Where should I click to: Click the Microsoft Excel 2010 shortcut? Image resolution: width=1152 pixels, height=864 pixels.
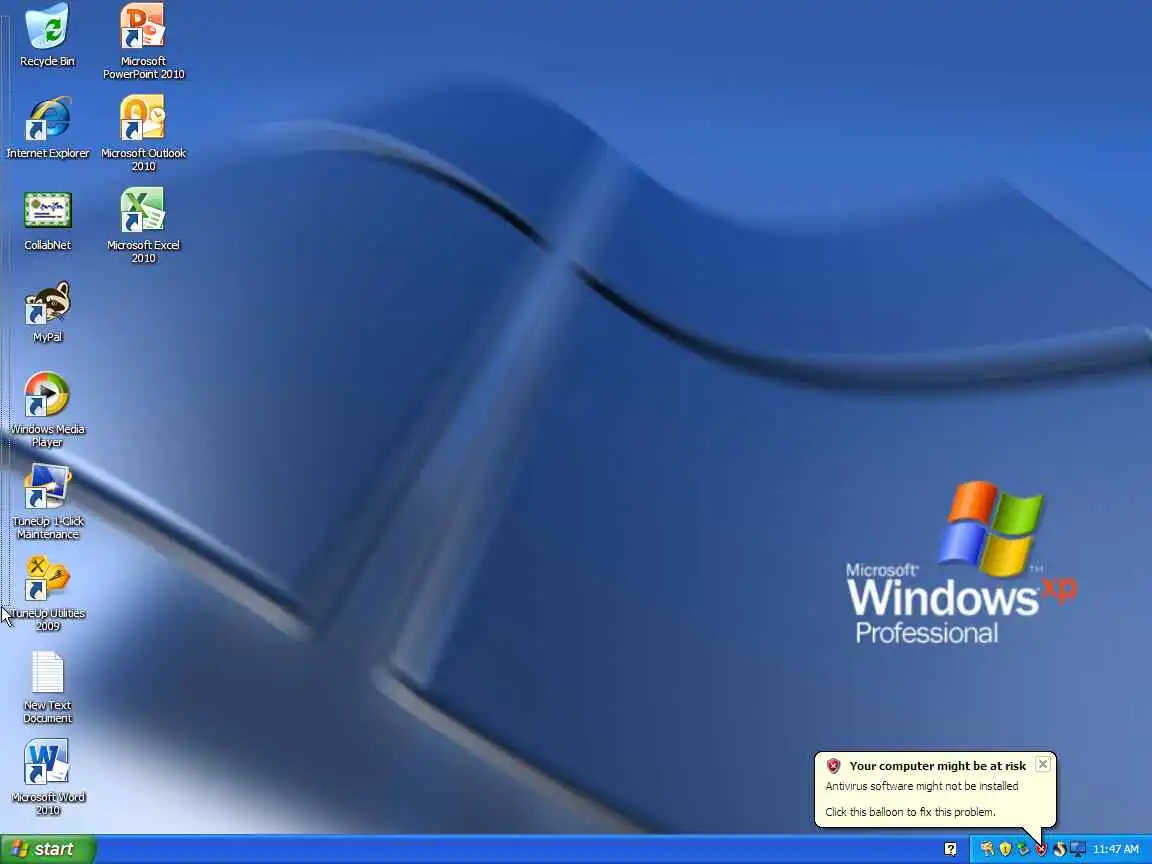coord(143,225)
